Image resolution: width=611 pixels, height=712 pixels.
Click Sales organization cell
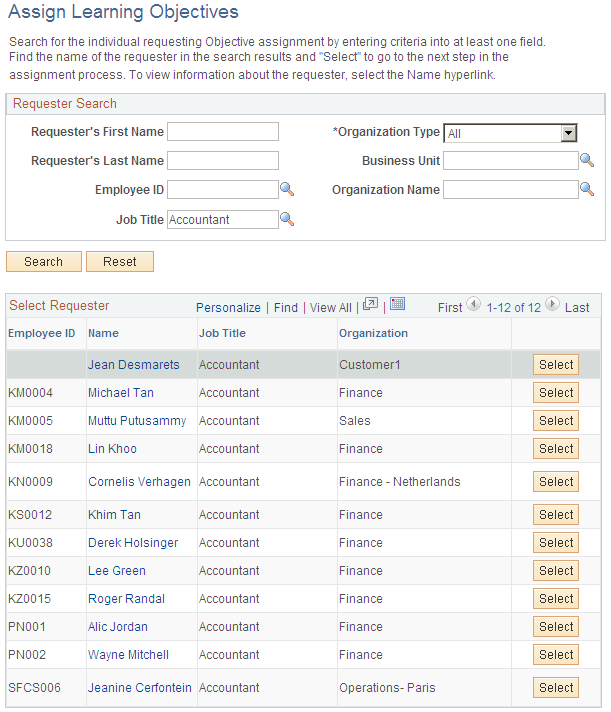pyautogui.click(x=355, y=421)
